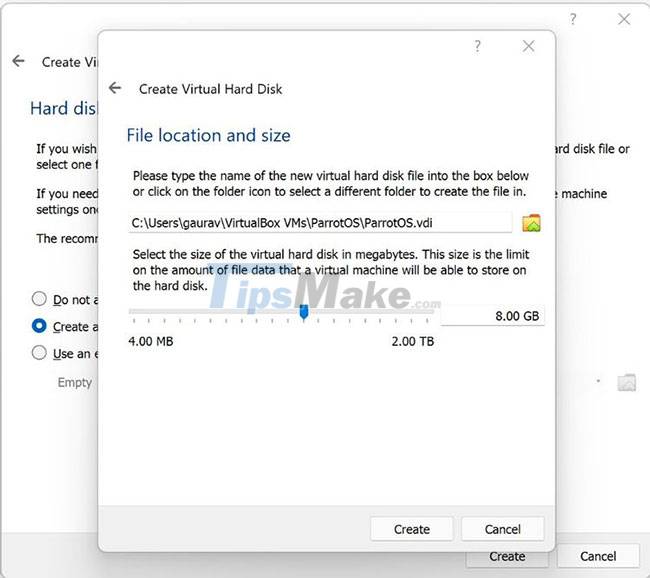Close the Create Virtual Hard Disk dialog
Viewport: 650px width, 578px height.
529,46
